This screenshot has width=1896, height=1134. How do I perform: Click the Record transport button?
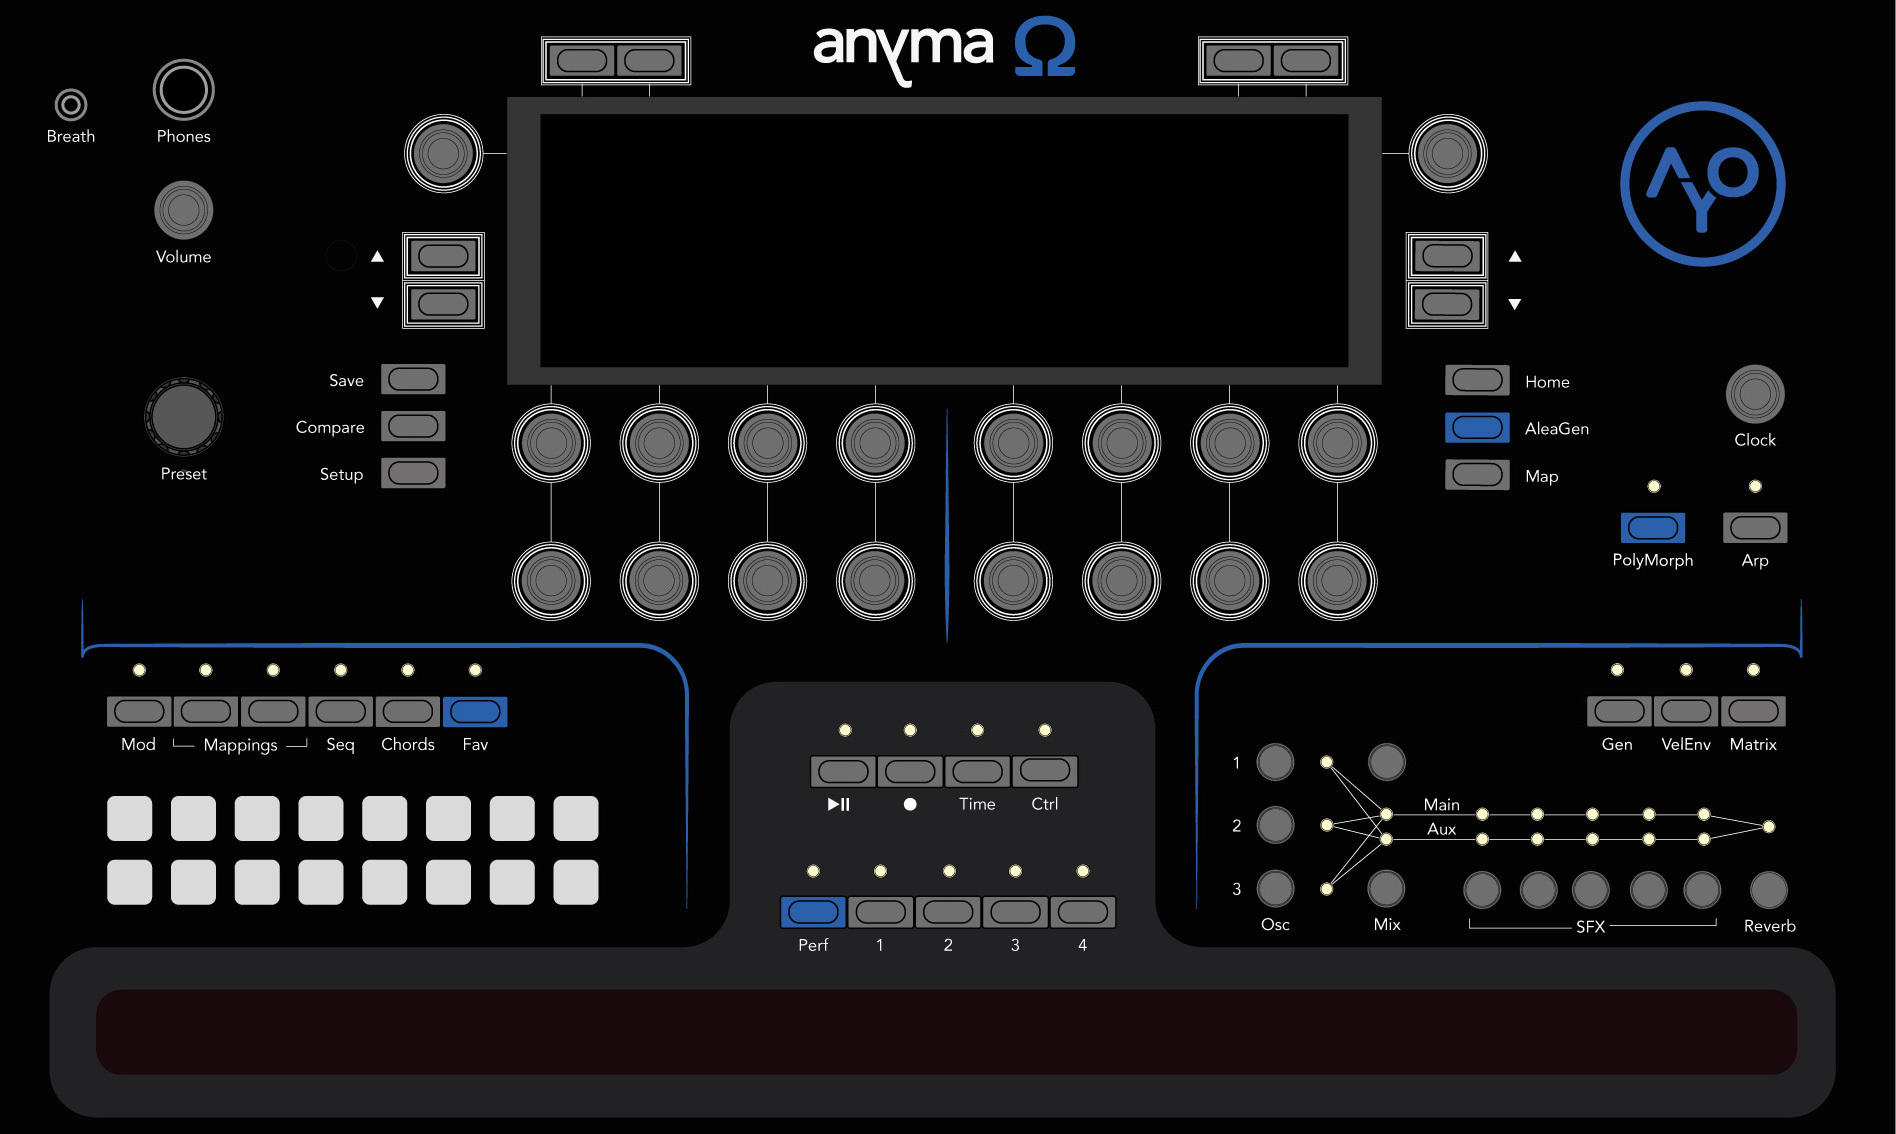(910, 771)
